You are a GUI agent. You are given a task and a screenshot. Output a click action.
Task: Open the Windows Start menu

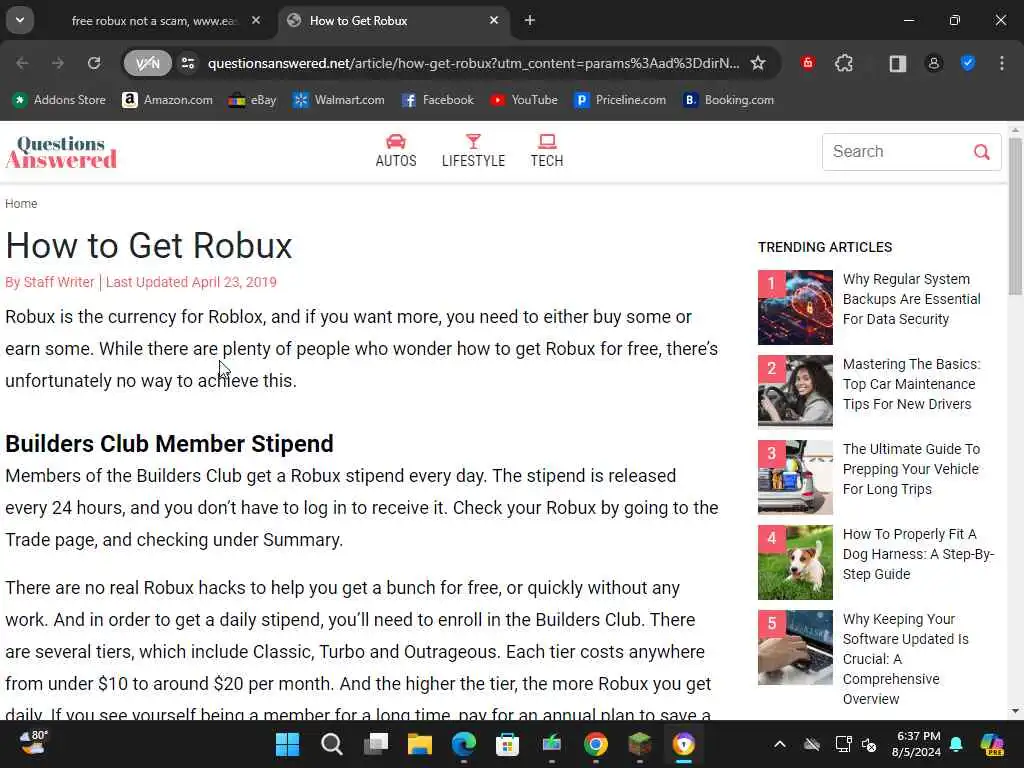tap(287, 744)
